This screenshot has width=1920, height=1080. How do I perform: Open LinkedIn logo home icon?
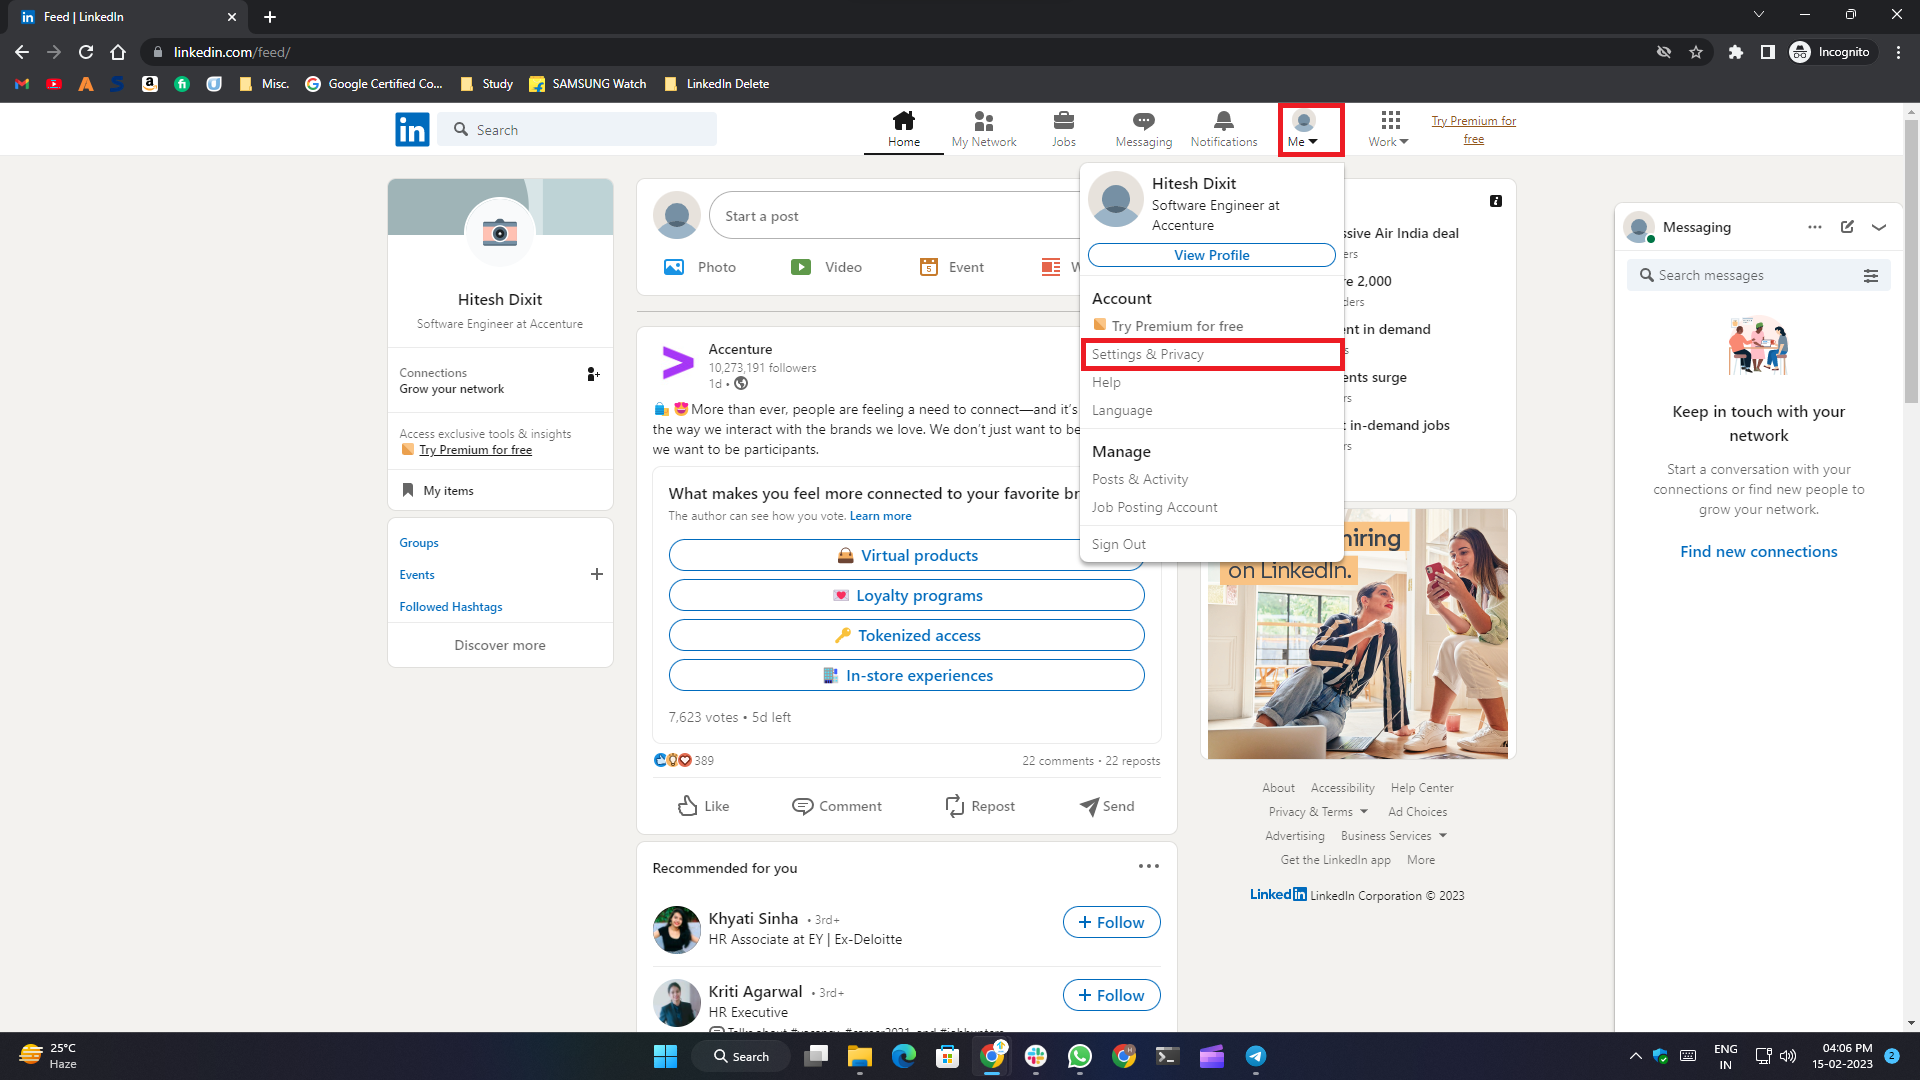tap(412, 129)
